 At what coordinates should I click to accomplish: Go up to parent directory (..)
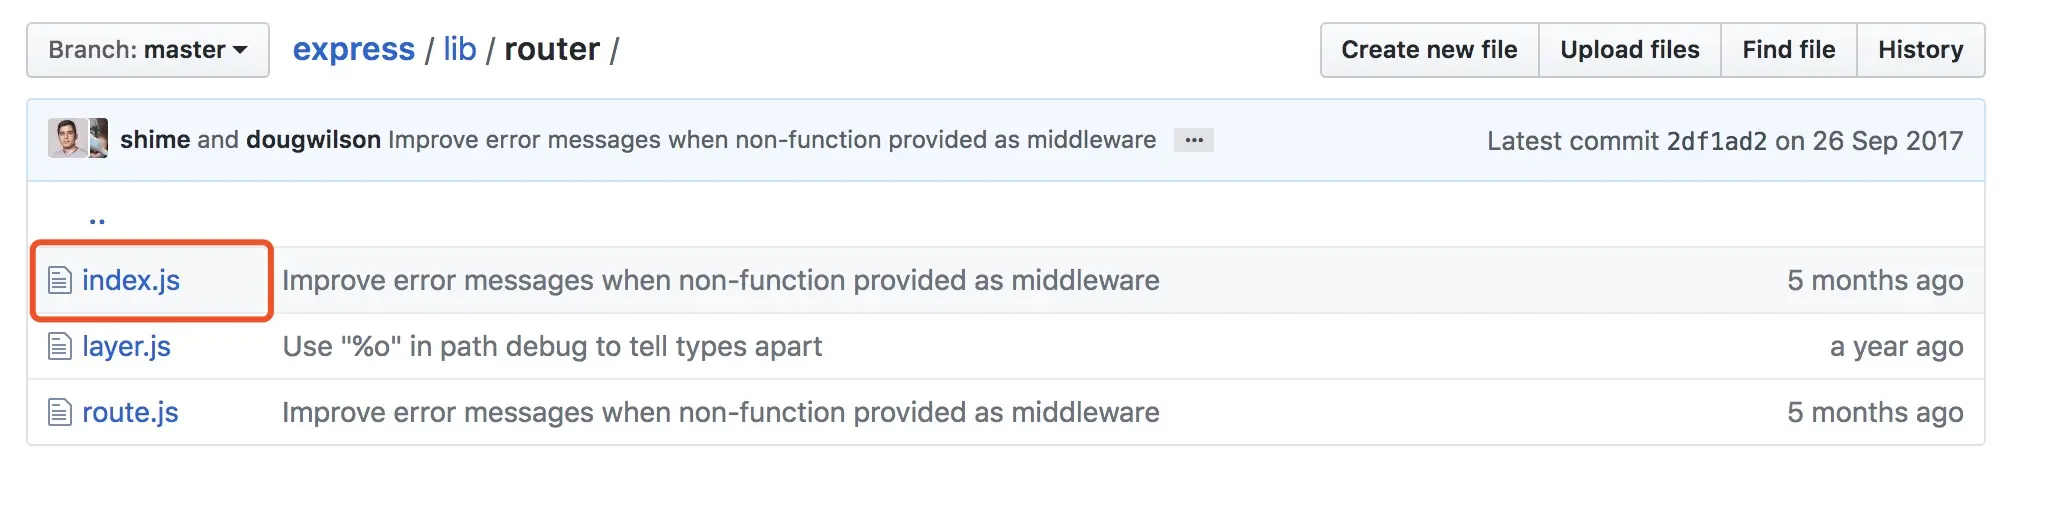coord(97,219)
